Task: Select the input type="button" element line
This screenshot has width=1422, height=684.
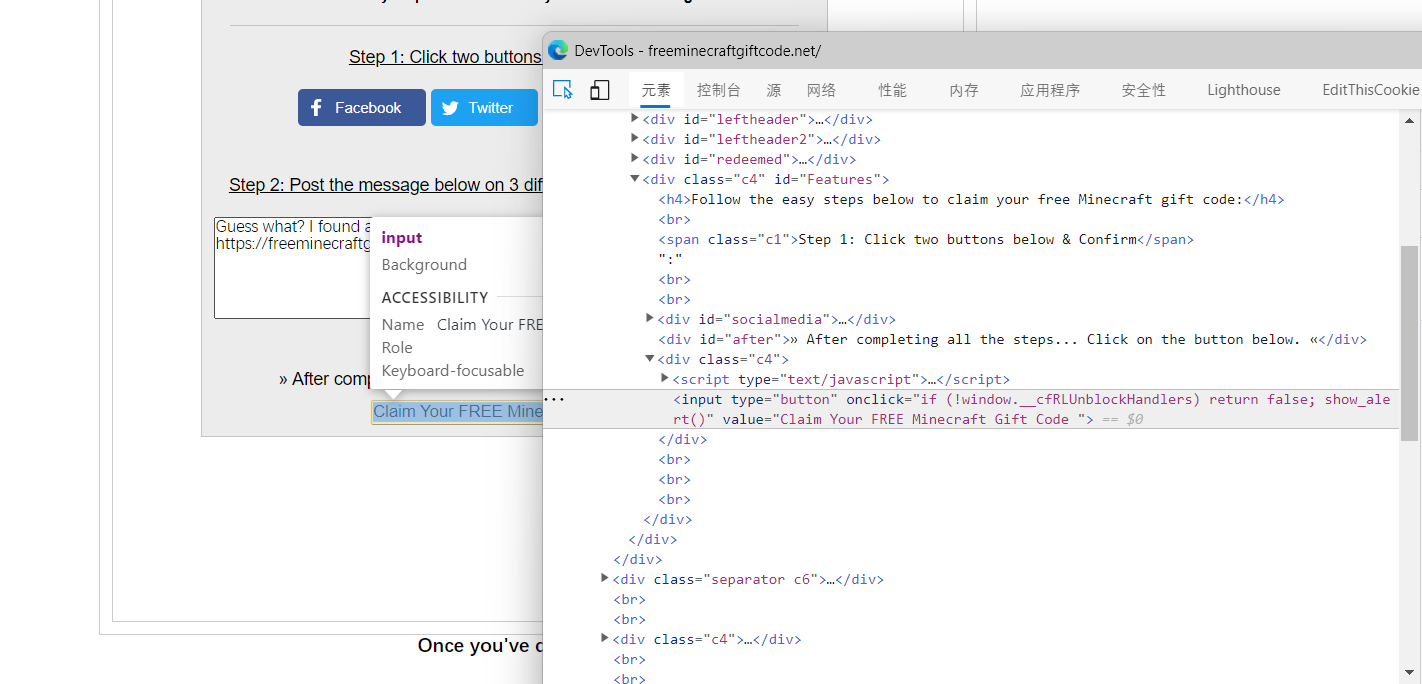Action: coord(971,409)
